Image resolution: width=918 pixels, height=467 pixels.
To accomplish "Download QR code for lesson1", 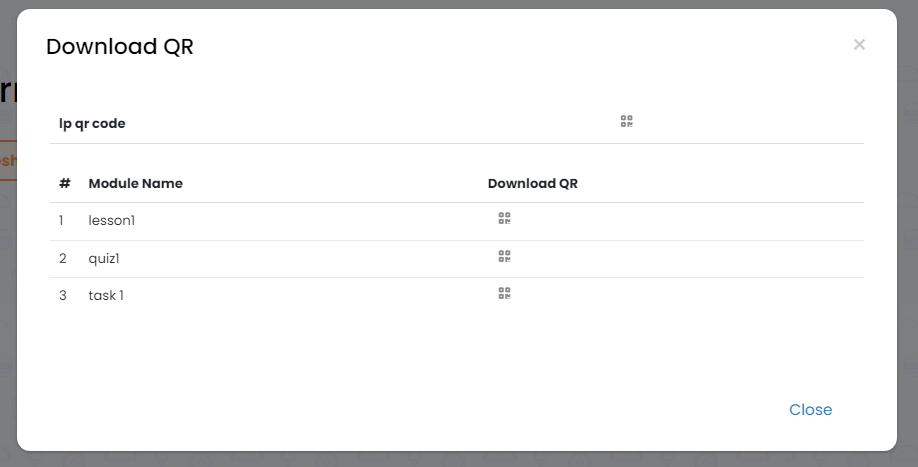I will point(505,219).
